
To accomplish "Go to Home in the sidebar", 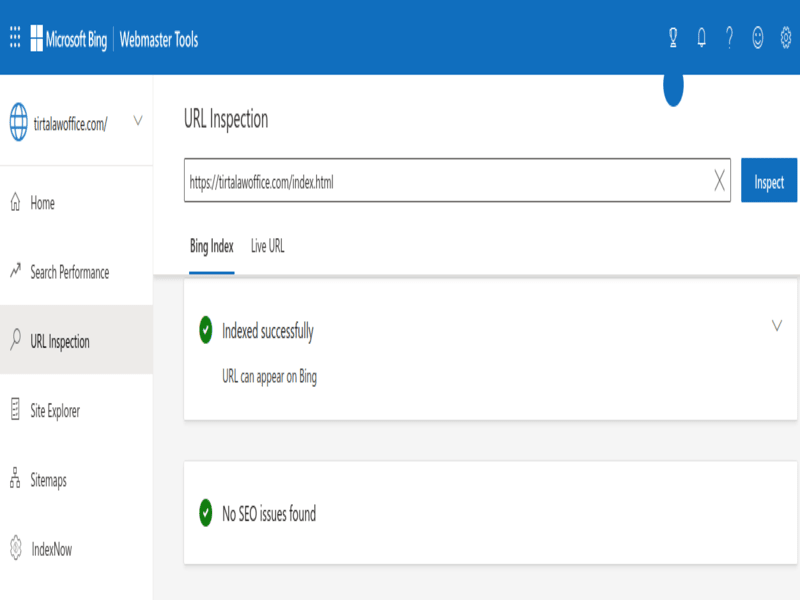I will pos(42,203).
